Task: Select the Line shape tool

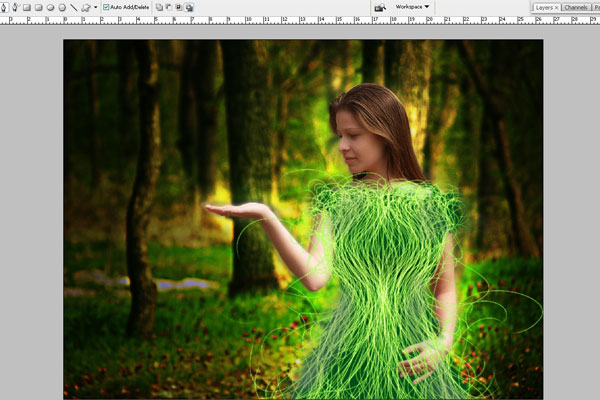Action: [73, 7]
